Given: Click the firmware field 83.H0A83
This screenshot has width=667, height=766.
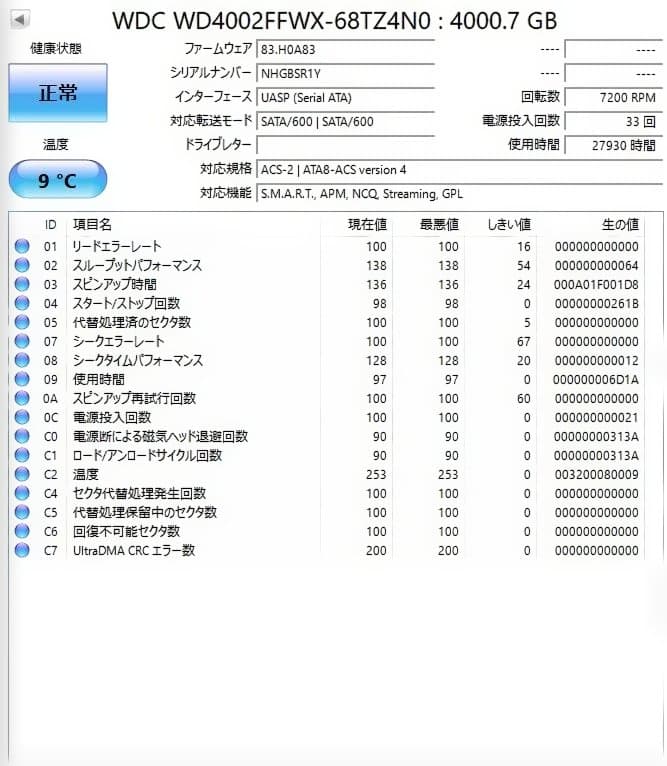Looking at the screenshot, I should click(344, 49).
